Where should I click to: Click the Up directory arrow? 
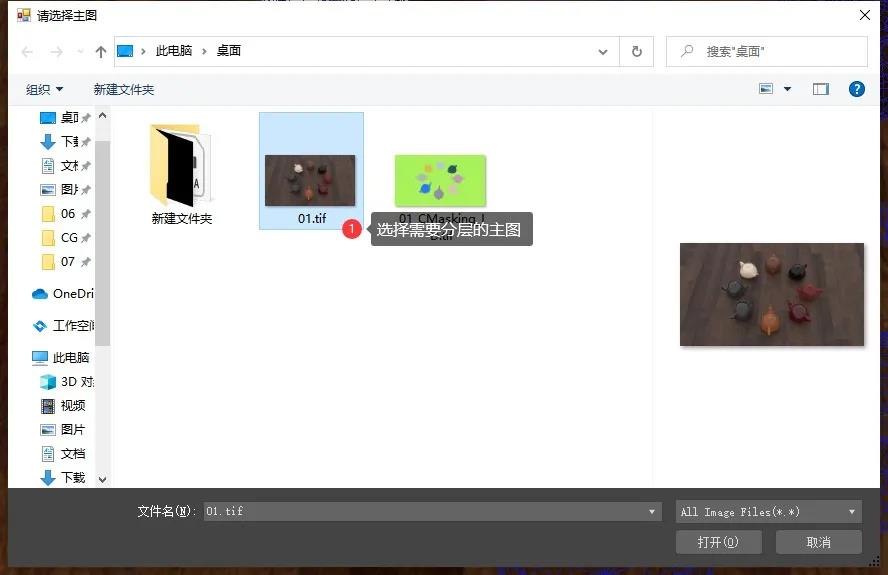(100, 51)
